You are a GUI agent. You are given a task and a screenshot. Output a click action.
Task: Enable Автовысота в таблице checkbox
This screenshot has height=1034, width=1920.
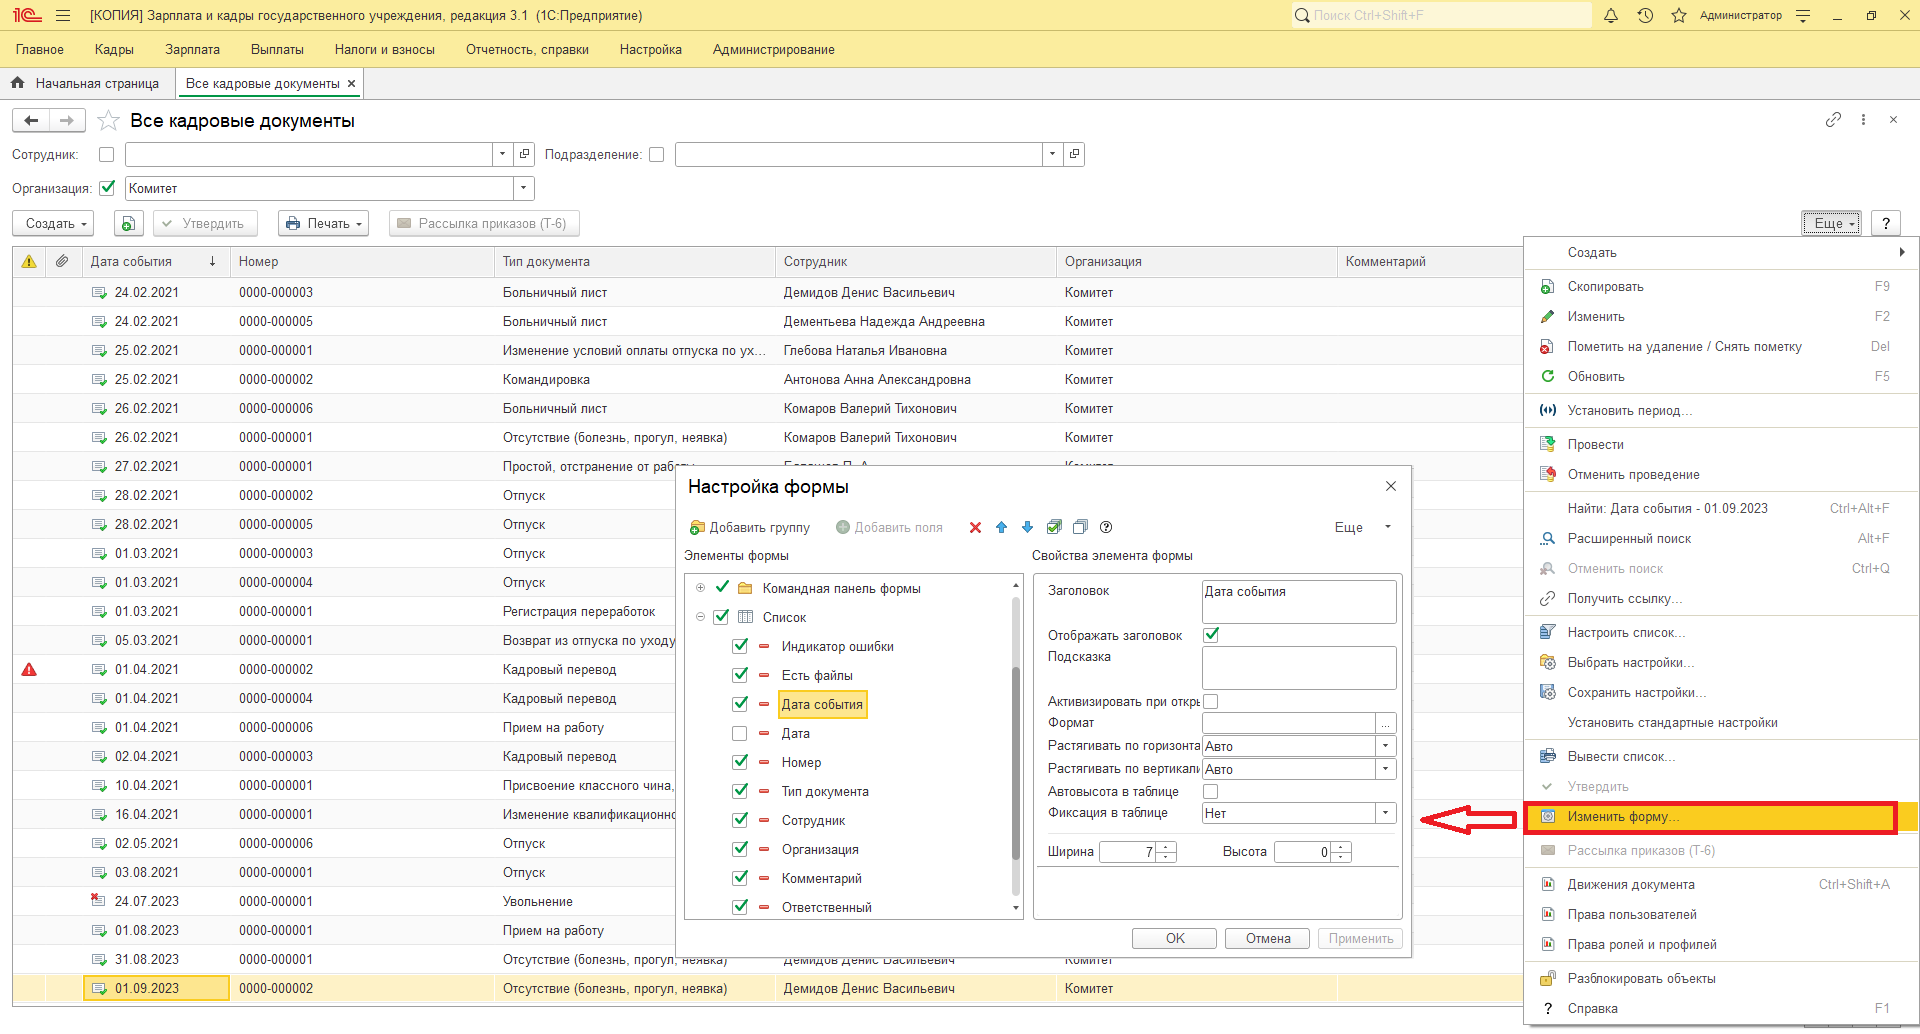1211,792
